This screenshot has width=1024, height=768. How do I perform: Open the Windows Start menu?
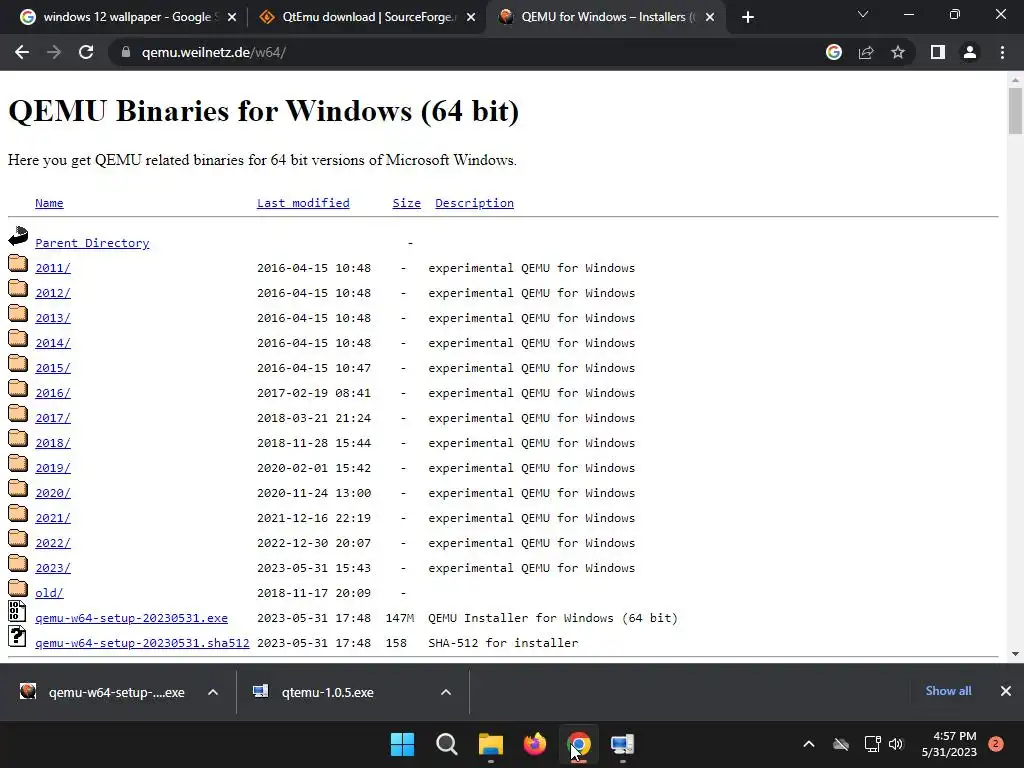click(x=402, y=744)
